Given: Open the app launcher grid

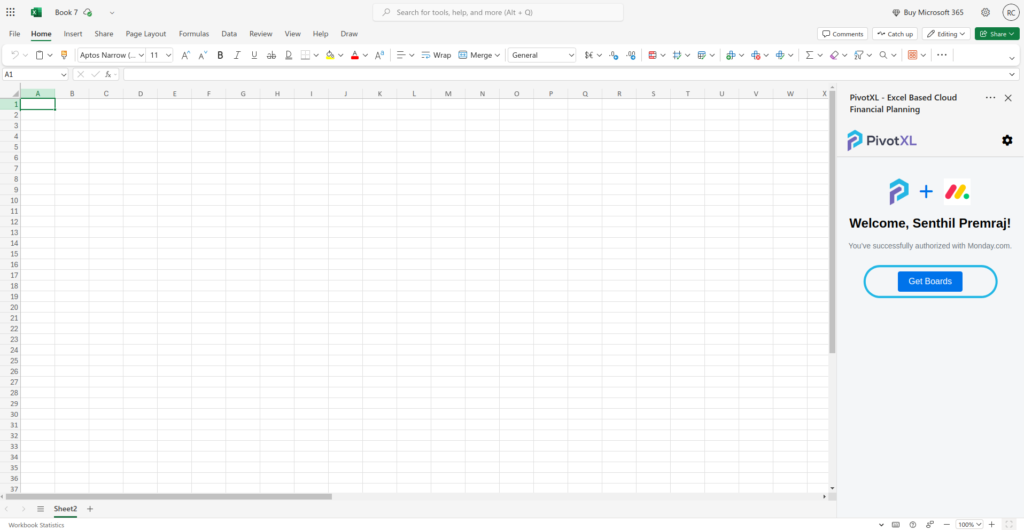Looking at the screenshot, I should 10,12.
